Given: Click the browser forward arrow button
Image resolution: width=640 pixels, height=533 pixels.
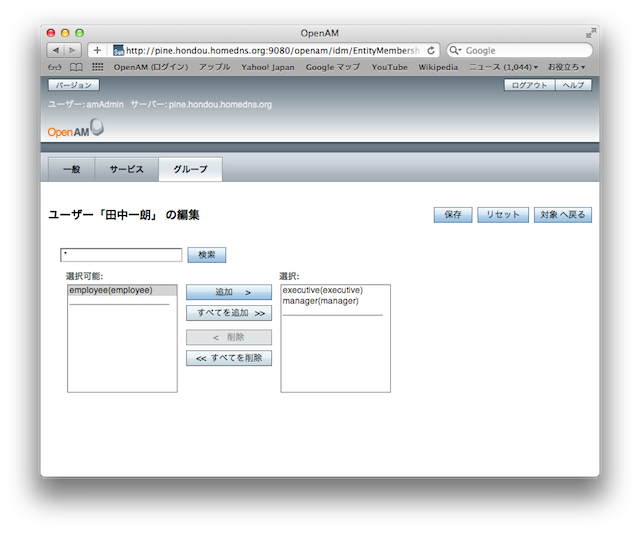Looking at the screenshot, I should [x=75, y=50].
